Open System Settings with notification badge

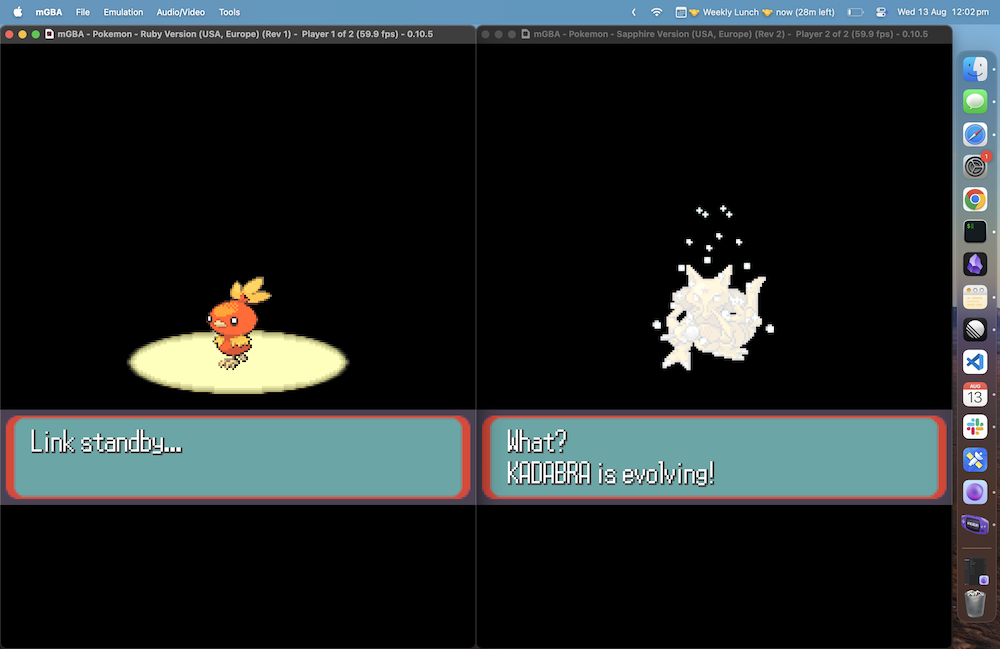975,166
